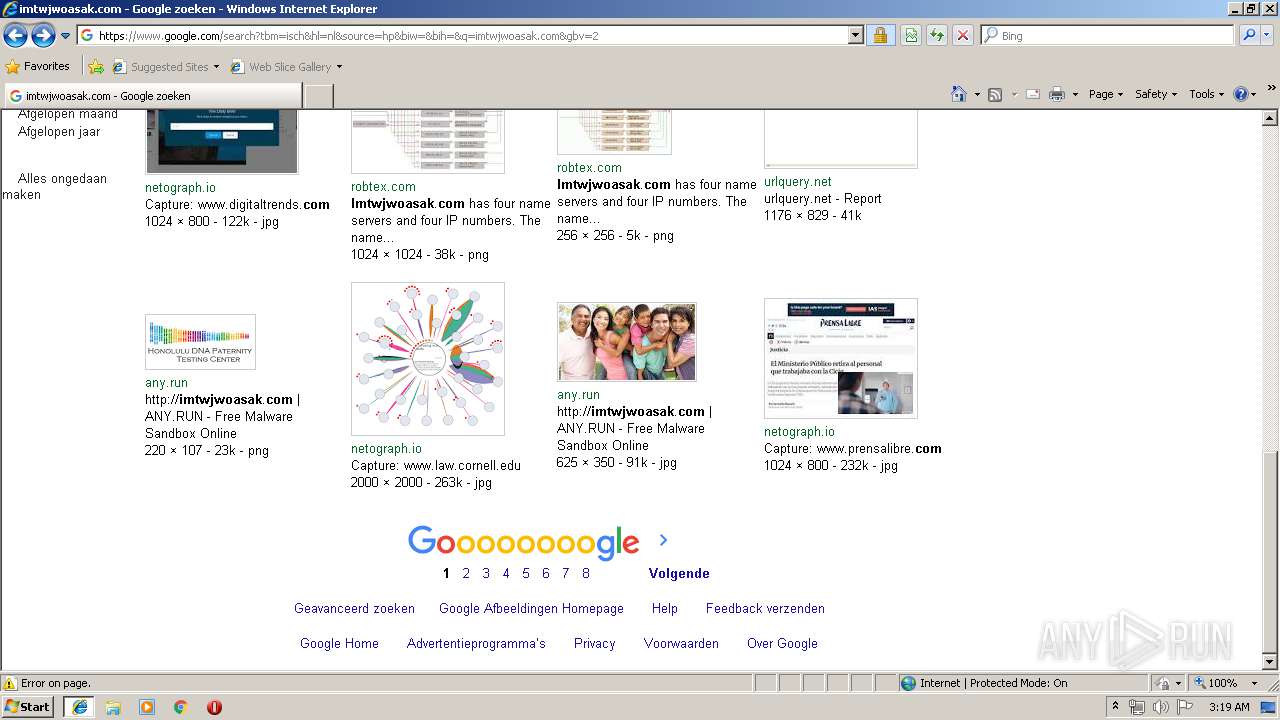Click the Print icon
The image size is (1280, 720).
click(x=1057, y=94)
